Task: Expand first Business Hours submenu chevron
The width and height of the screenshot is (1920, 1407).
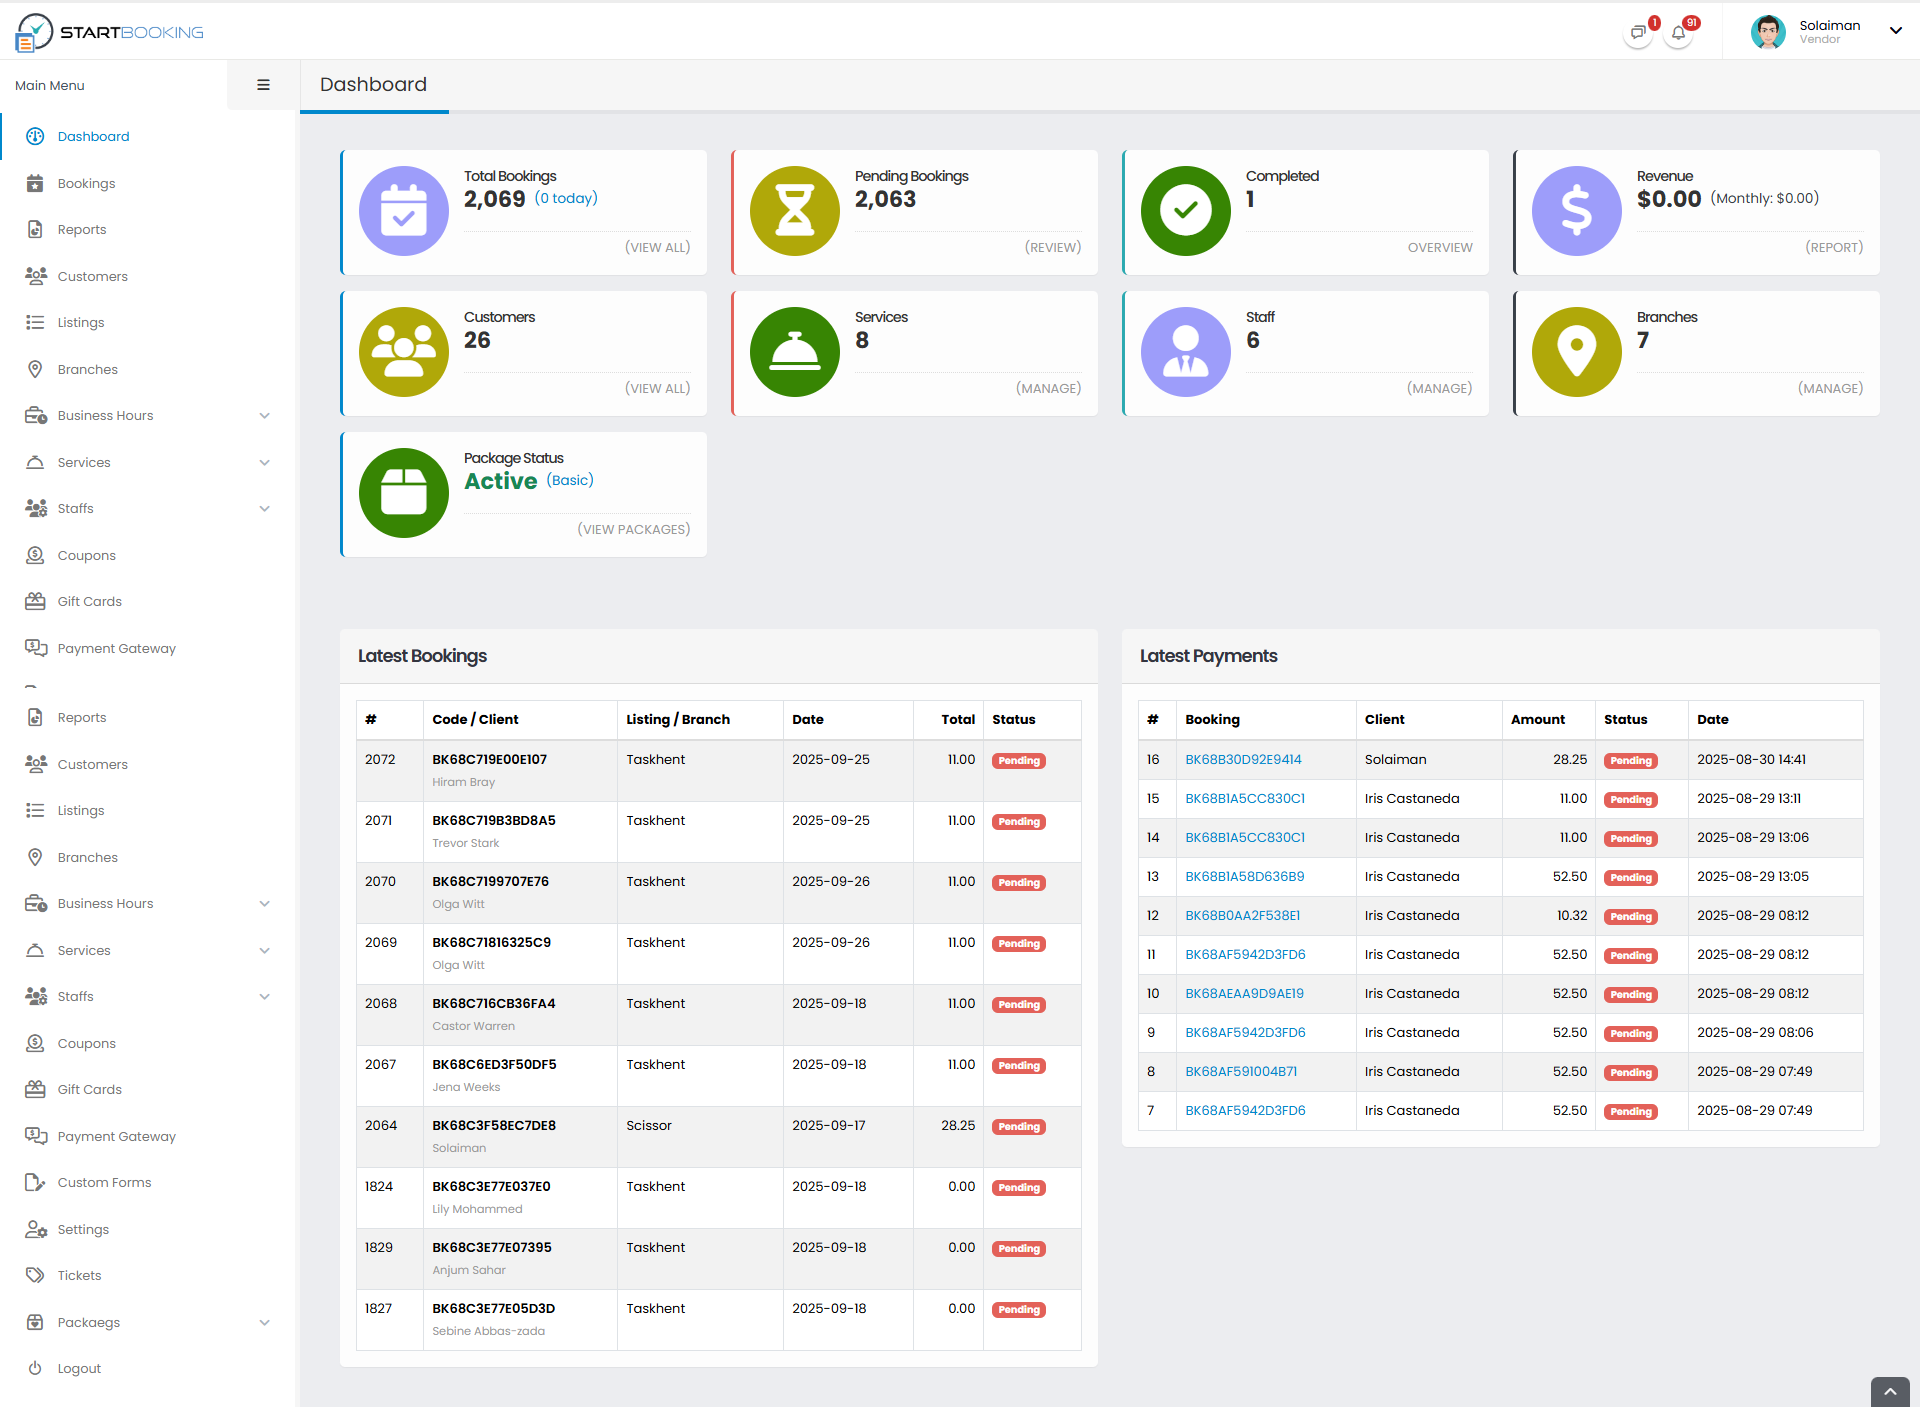Action: (264, 416)
